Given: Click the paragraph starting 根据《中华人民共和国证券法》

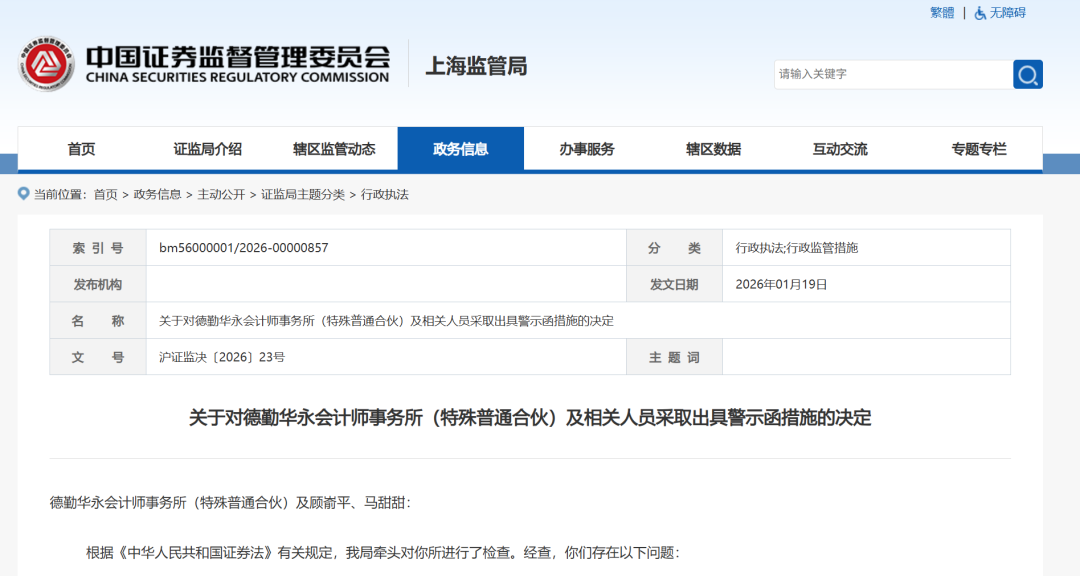Looking at the screenshot, I should coord(383,553).
